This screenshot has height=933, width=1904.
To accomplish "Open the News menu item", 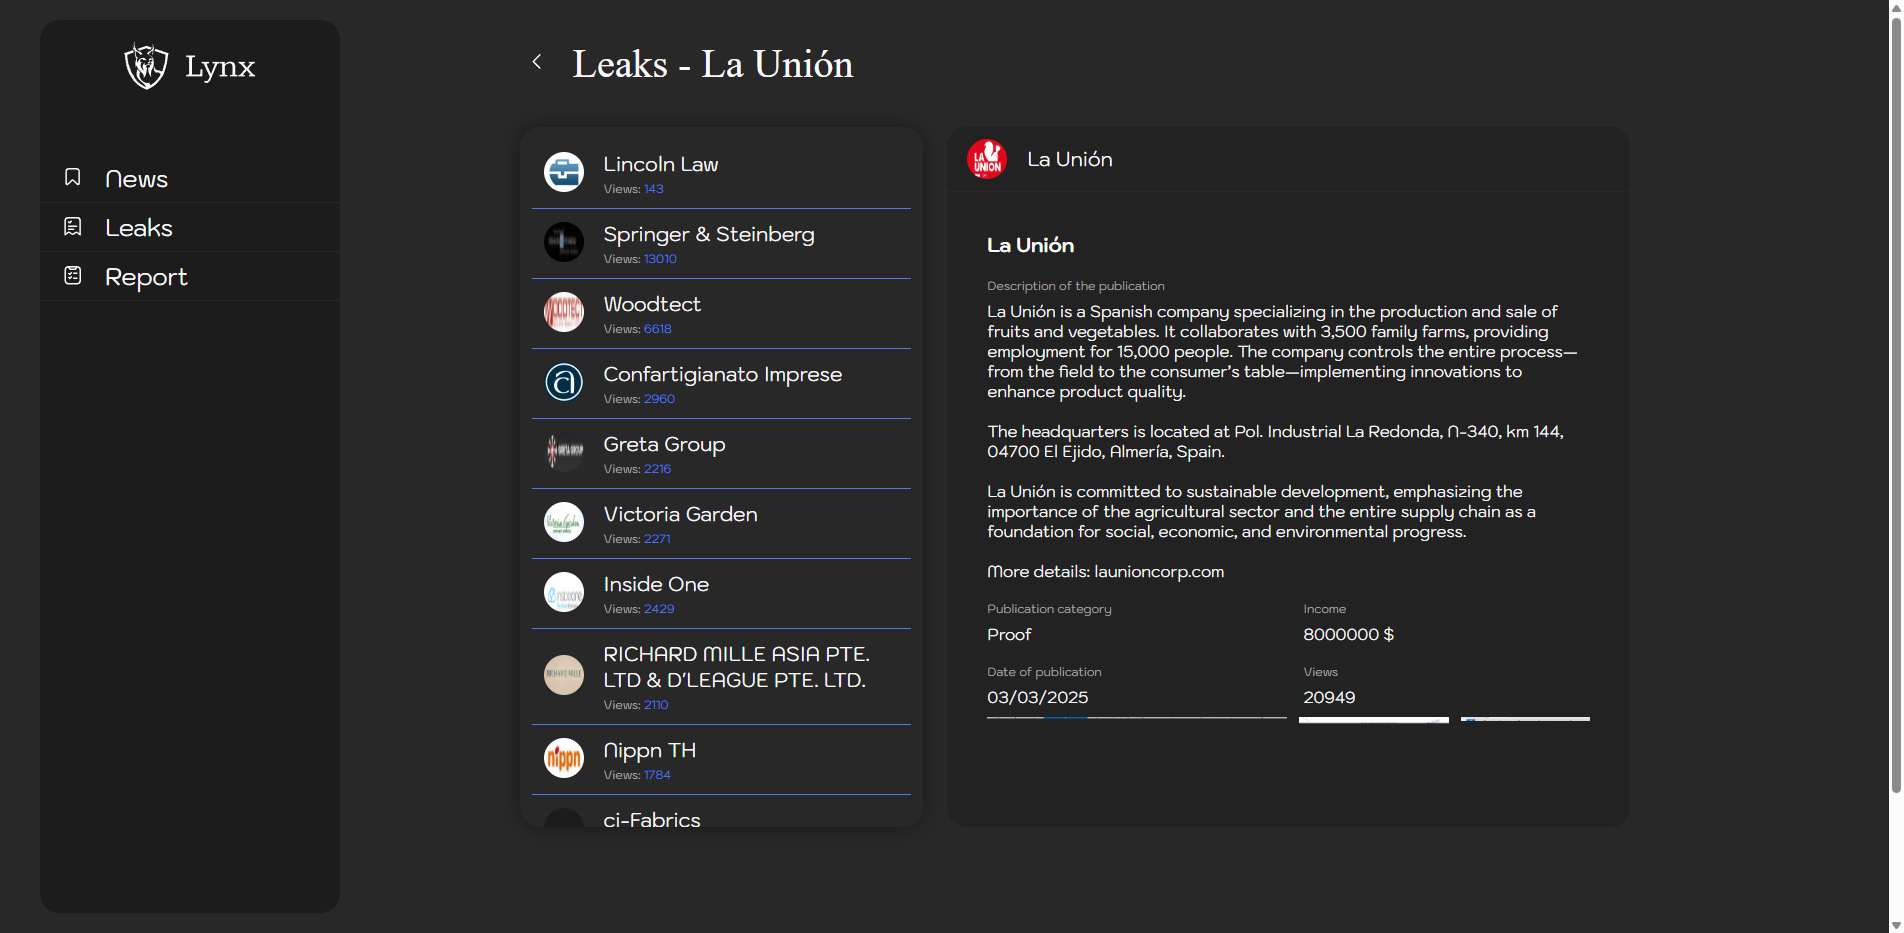I will click(136, 179).
